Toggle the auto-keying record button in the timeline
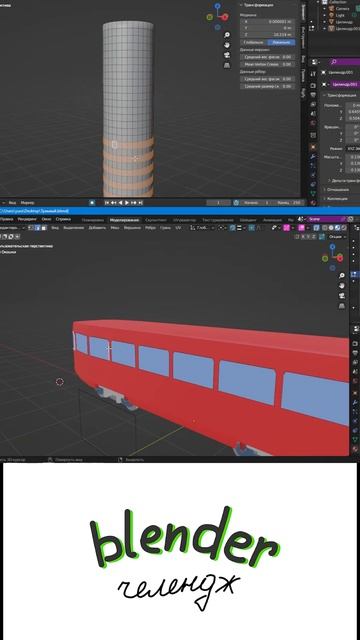The height and width of the screenshot is (640, 360). click(92, 202)
